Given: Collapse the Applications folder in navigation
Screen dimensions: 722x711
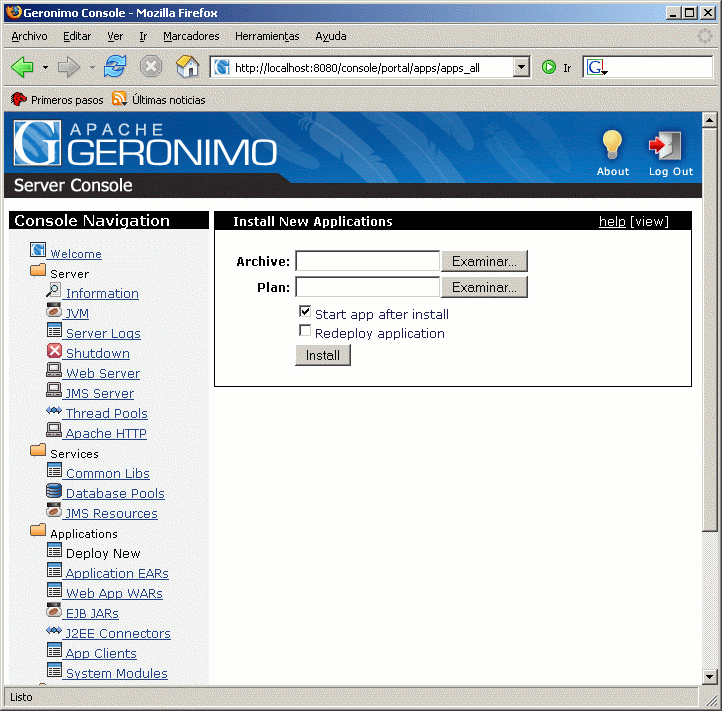Looking at the screenshot, I should coord(38,530).
